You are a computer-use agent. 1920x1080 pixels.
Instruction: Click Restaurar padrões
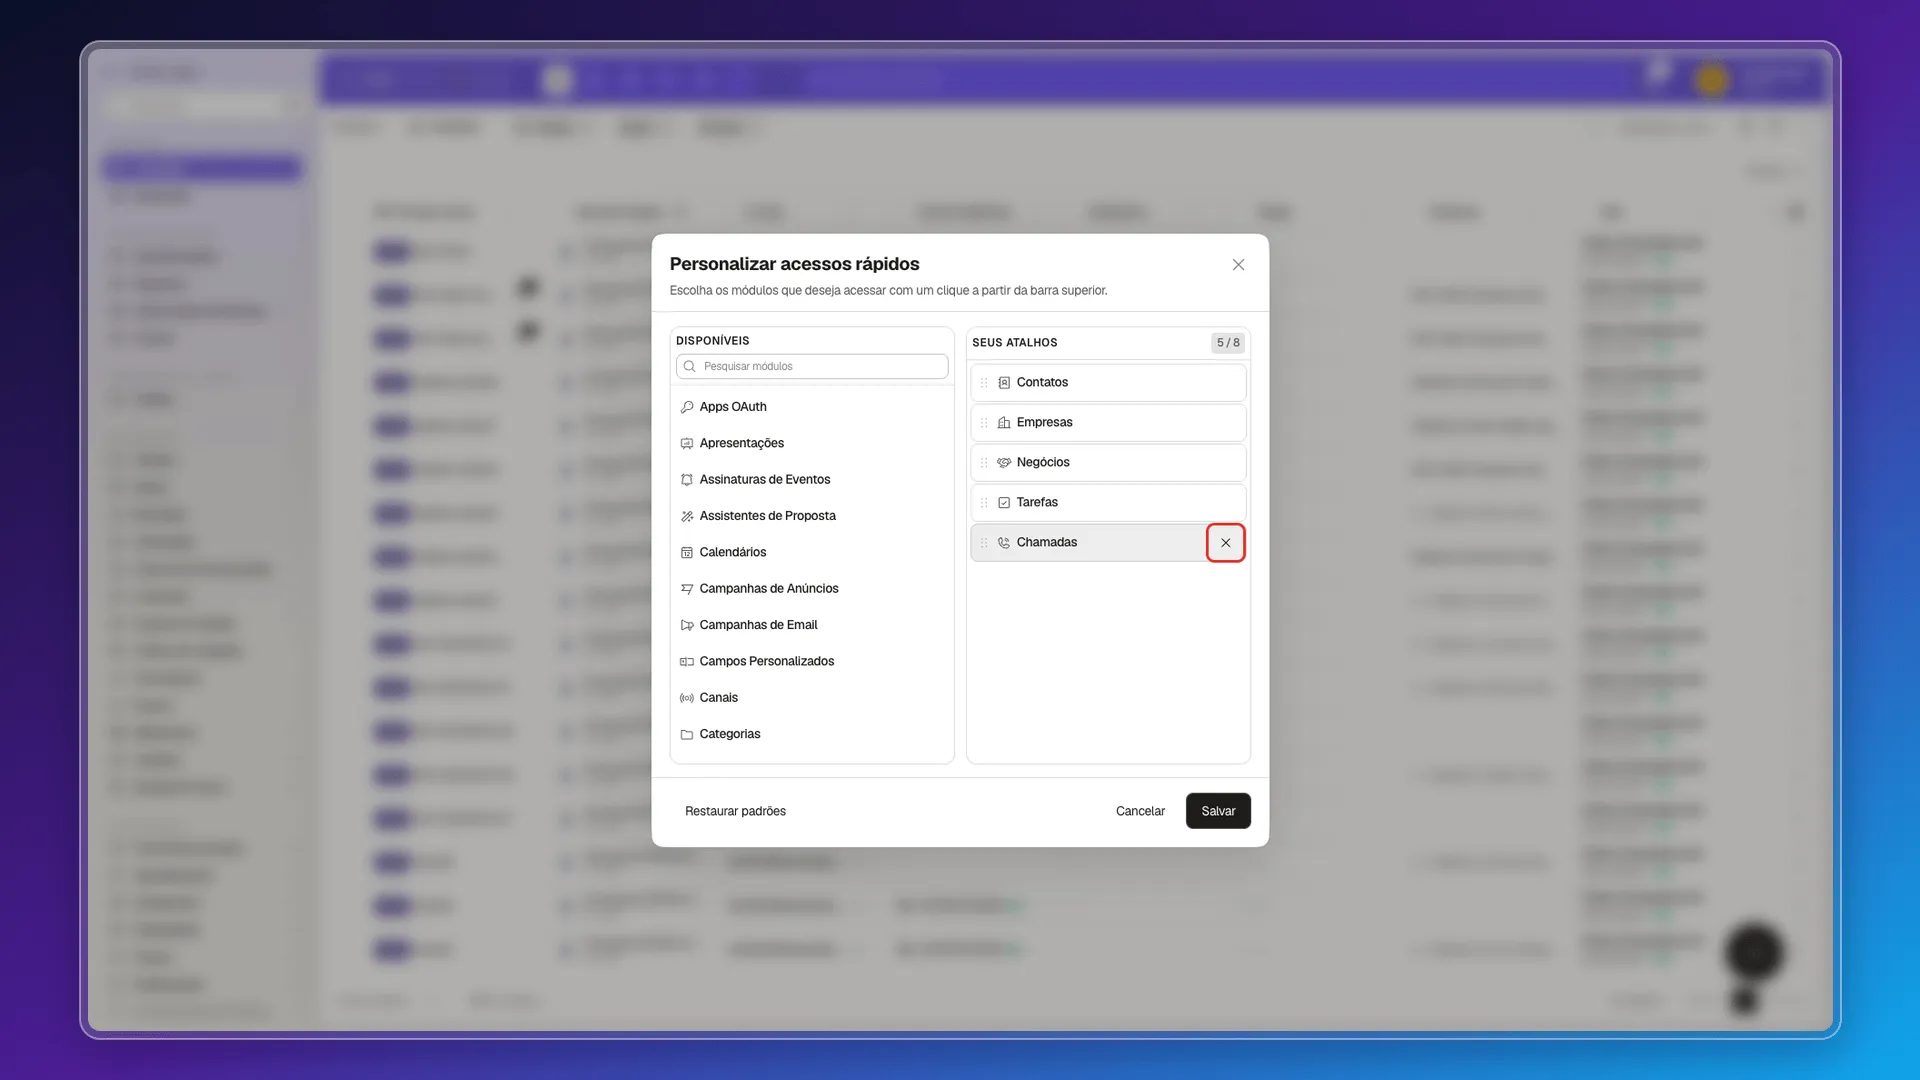[735, 811]
